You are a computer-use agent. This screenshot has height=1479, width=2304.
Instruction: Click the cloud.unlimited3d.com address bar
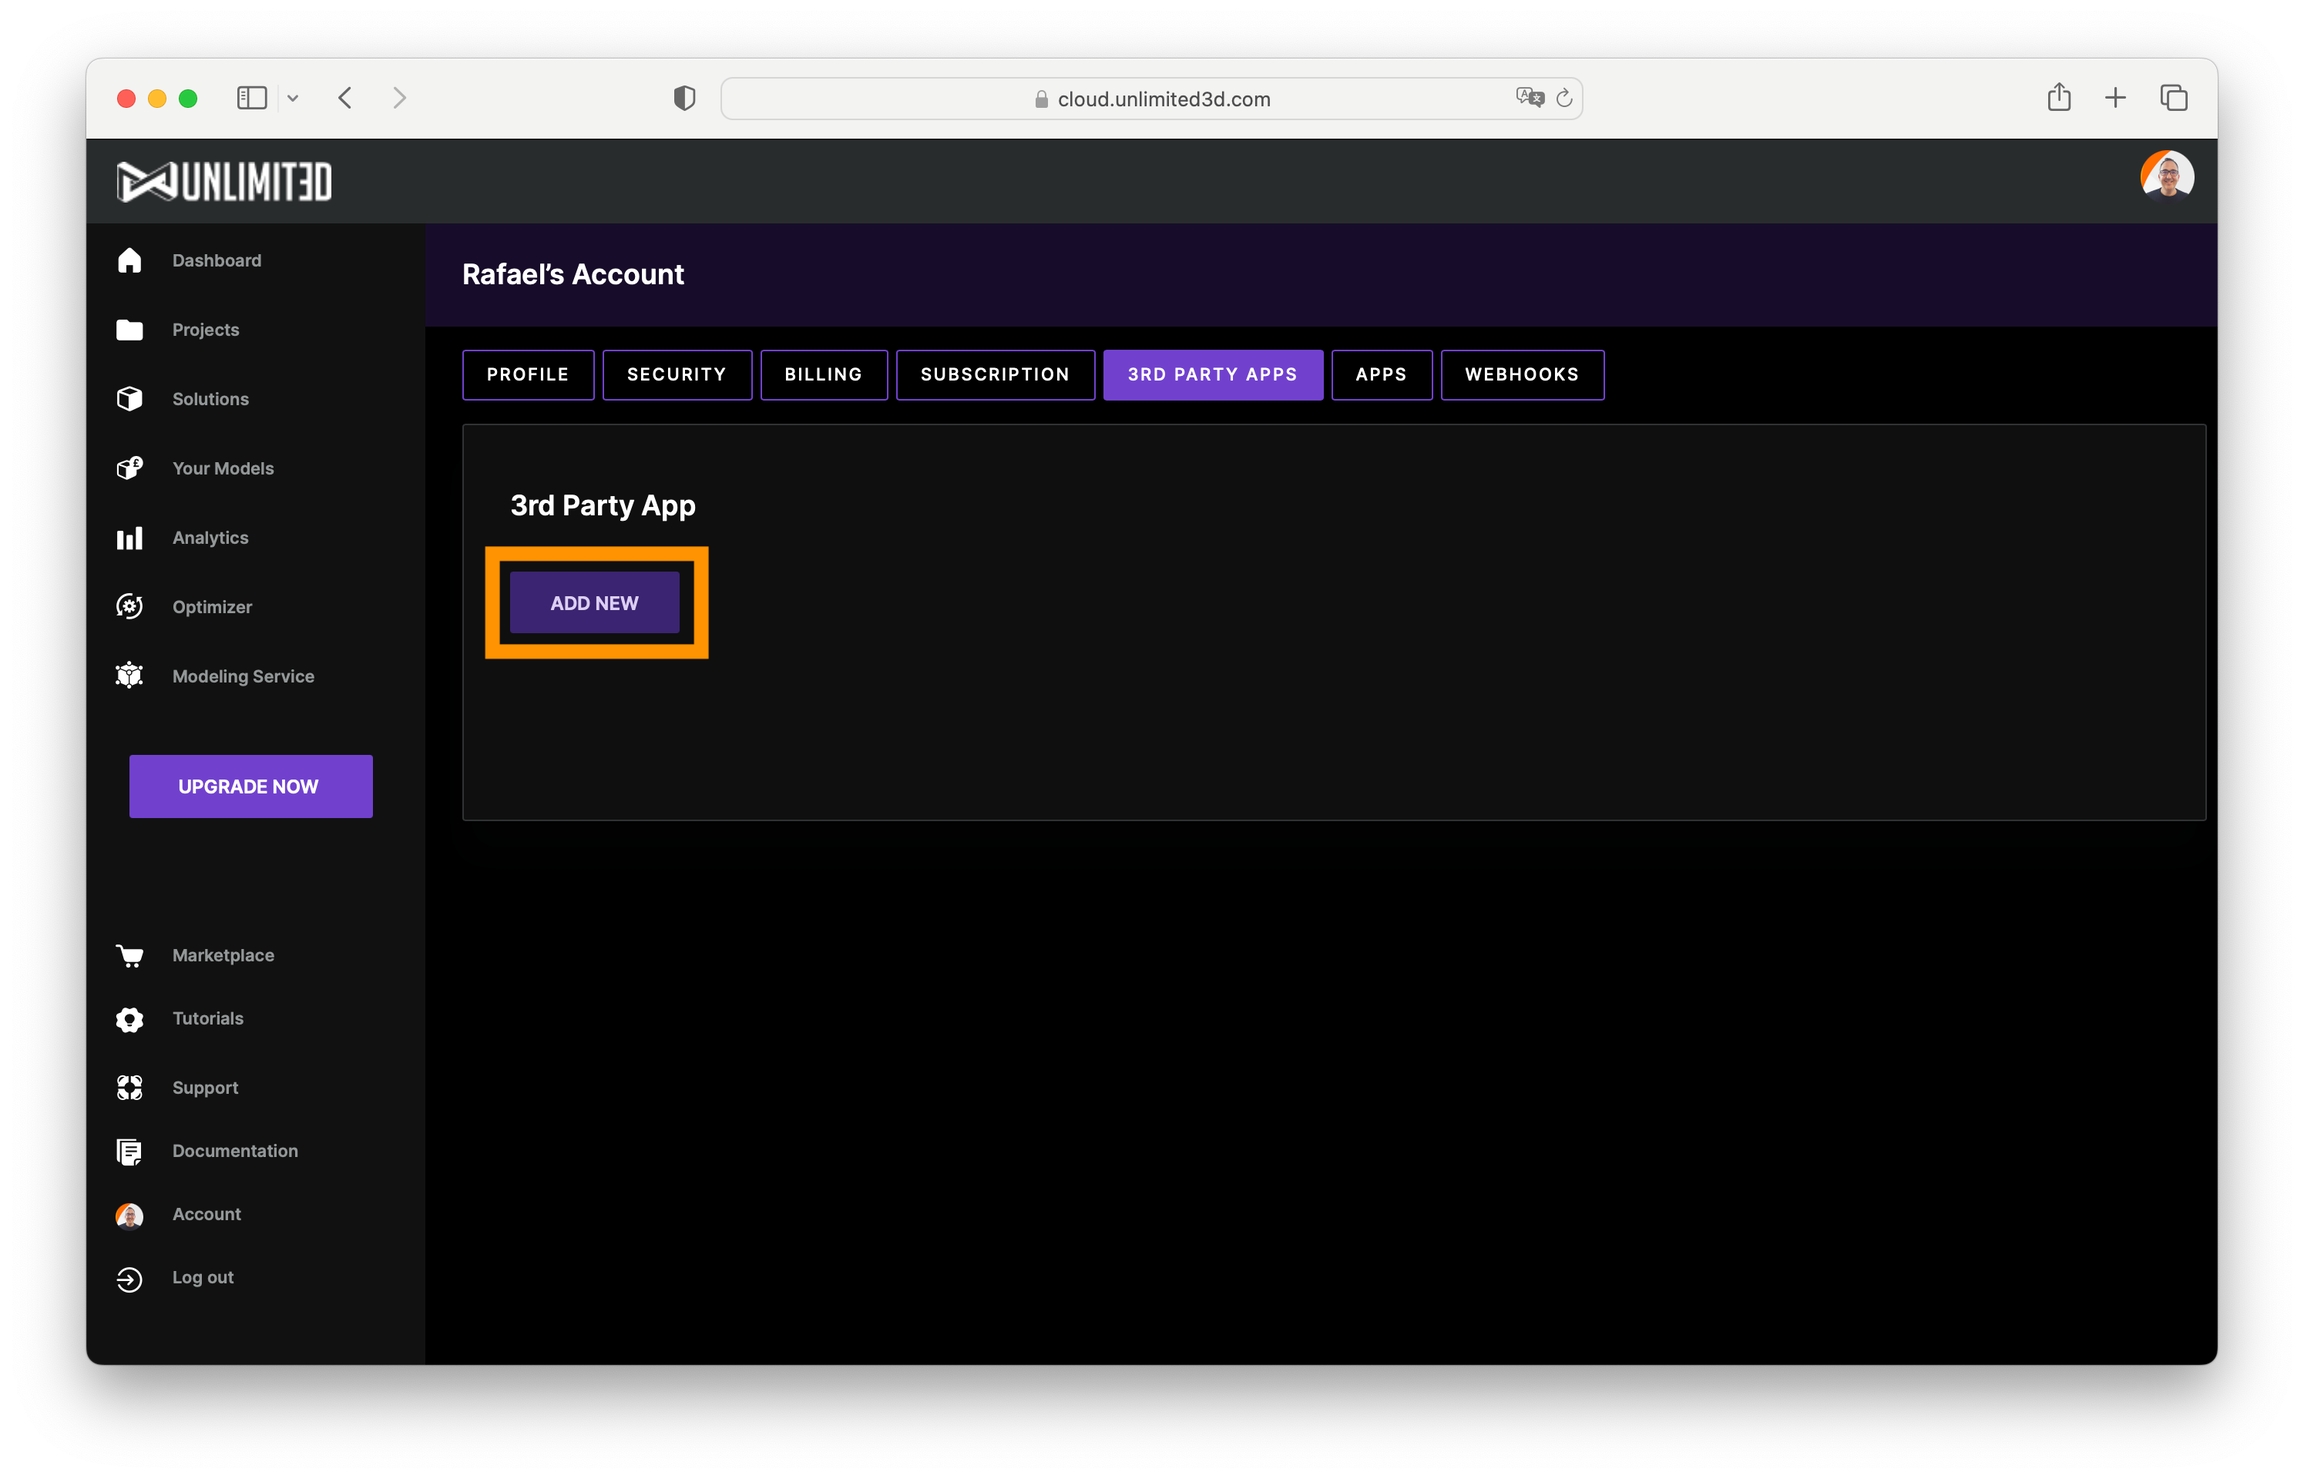[1151, 99]
